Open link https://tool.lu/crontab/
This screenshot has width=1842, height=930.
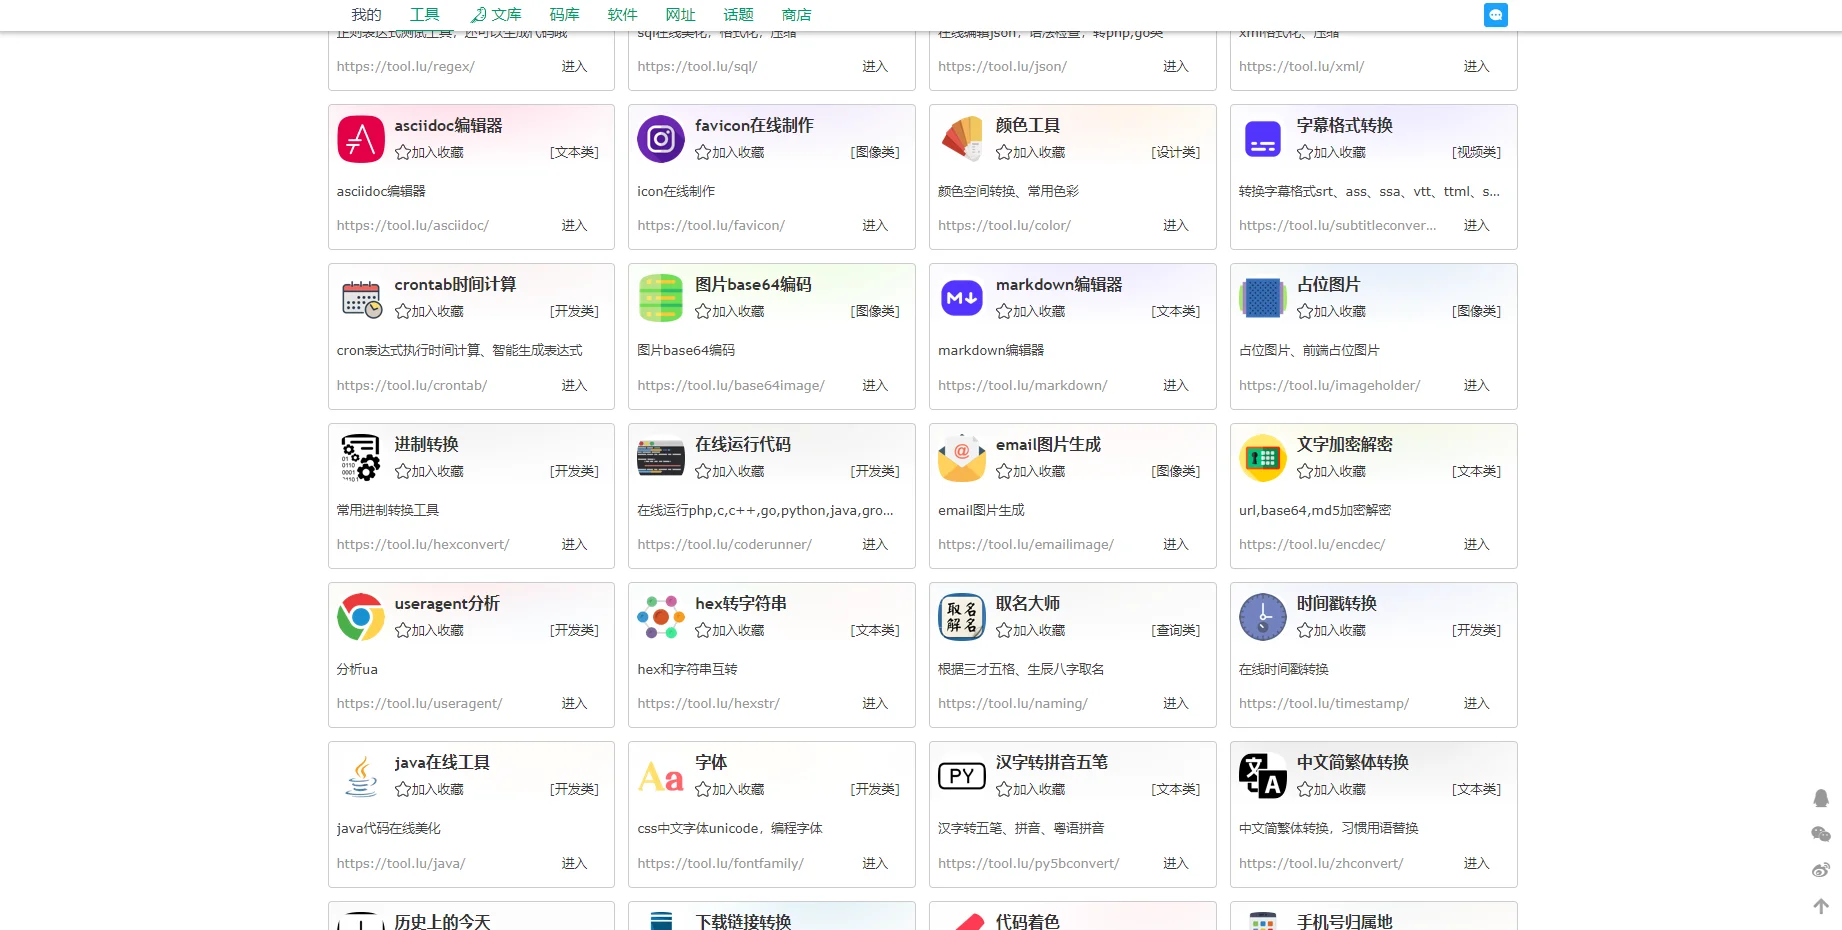pos(412,386)
